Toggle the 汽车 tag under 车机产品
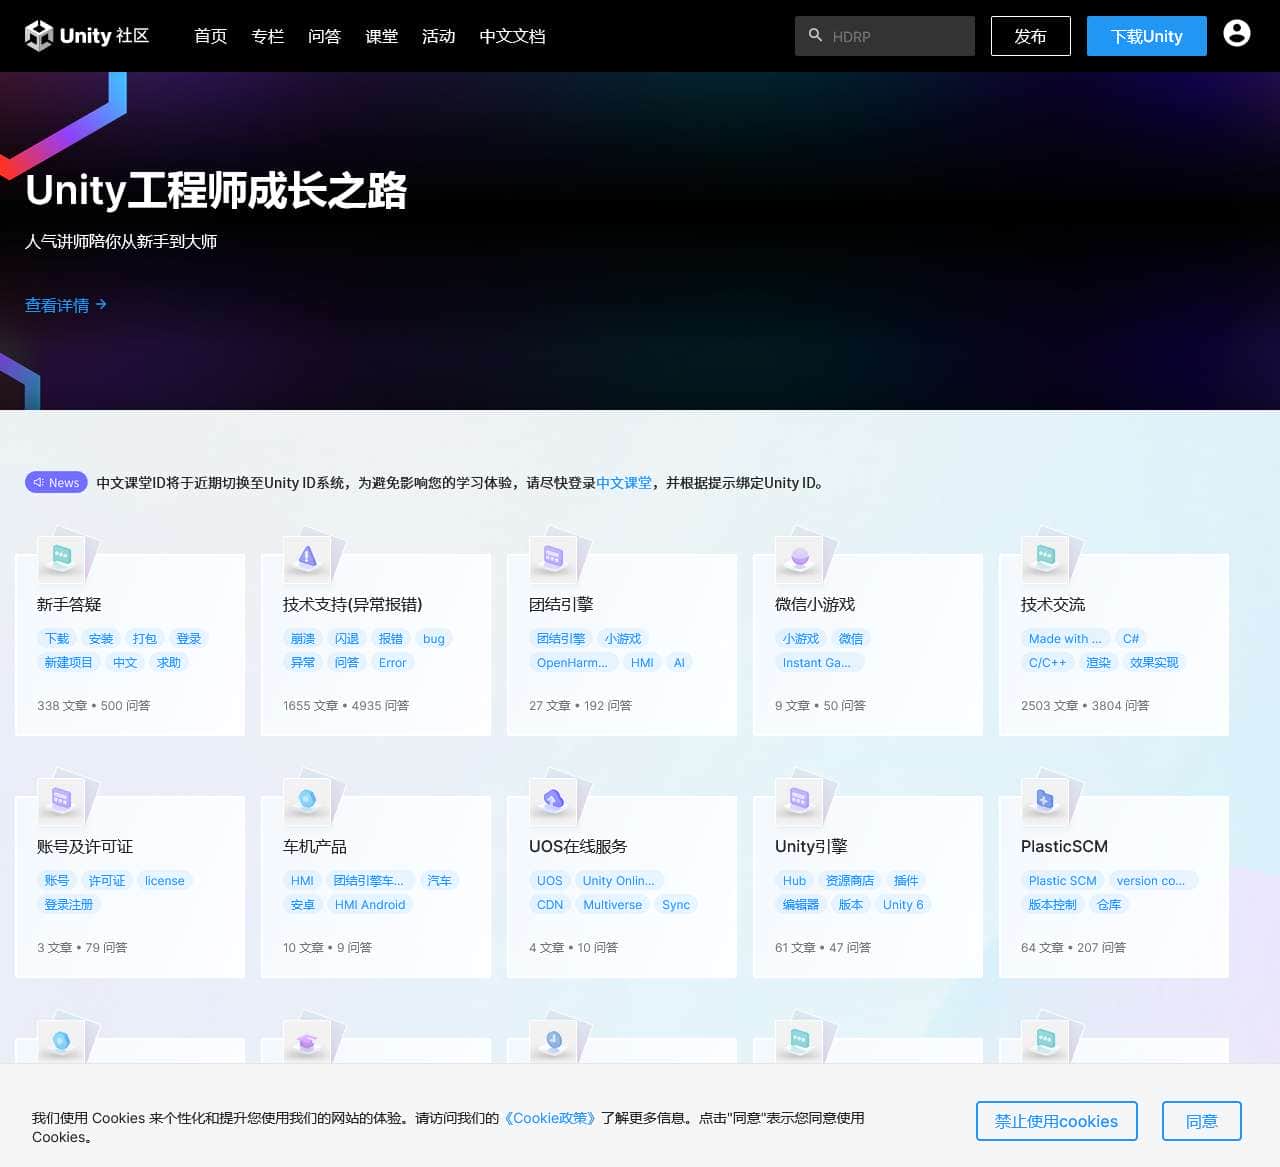Image resolution: width=1280 pixels, height=1167 pixels. 440,880
